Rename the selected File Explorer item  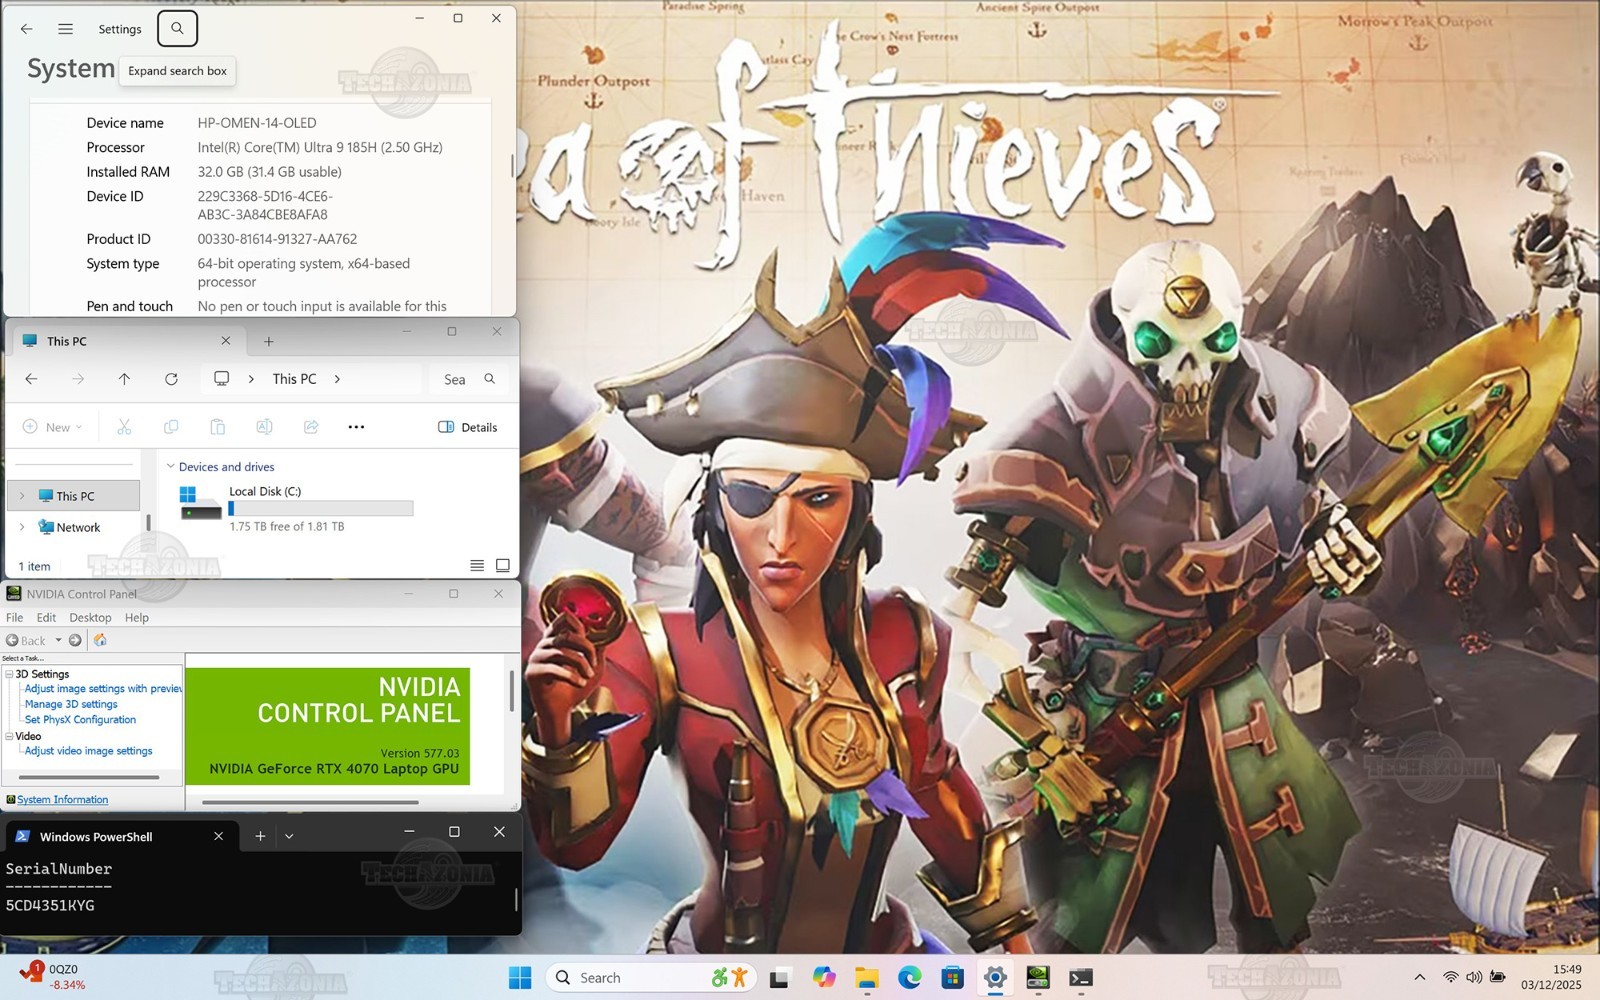click(264, 427)
